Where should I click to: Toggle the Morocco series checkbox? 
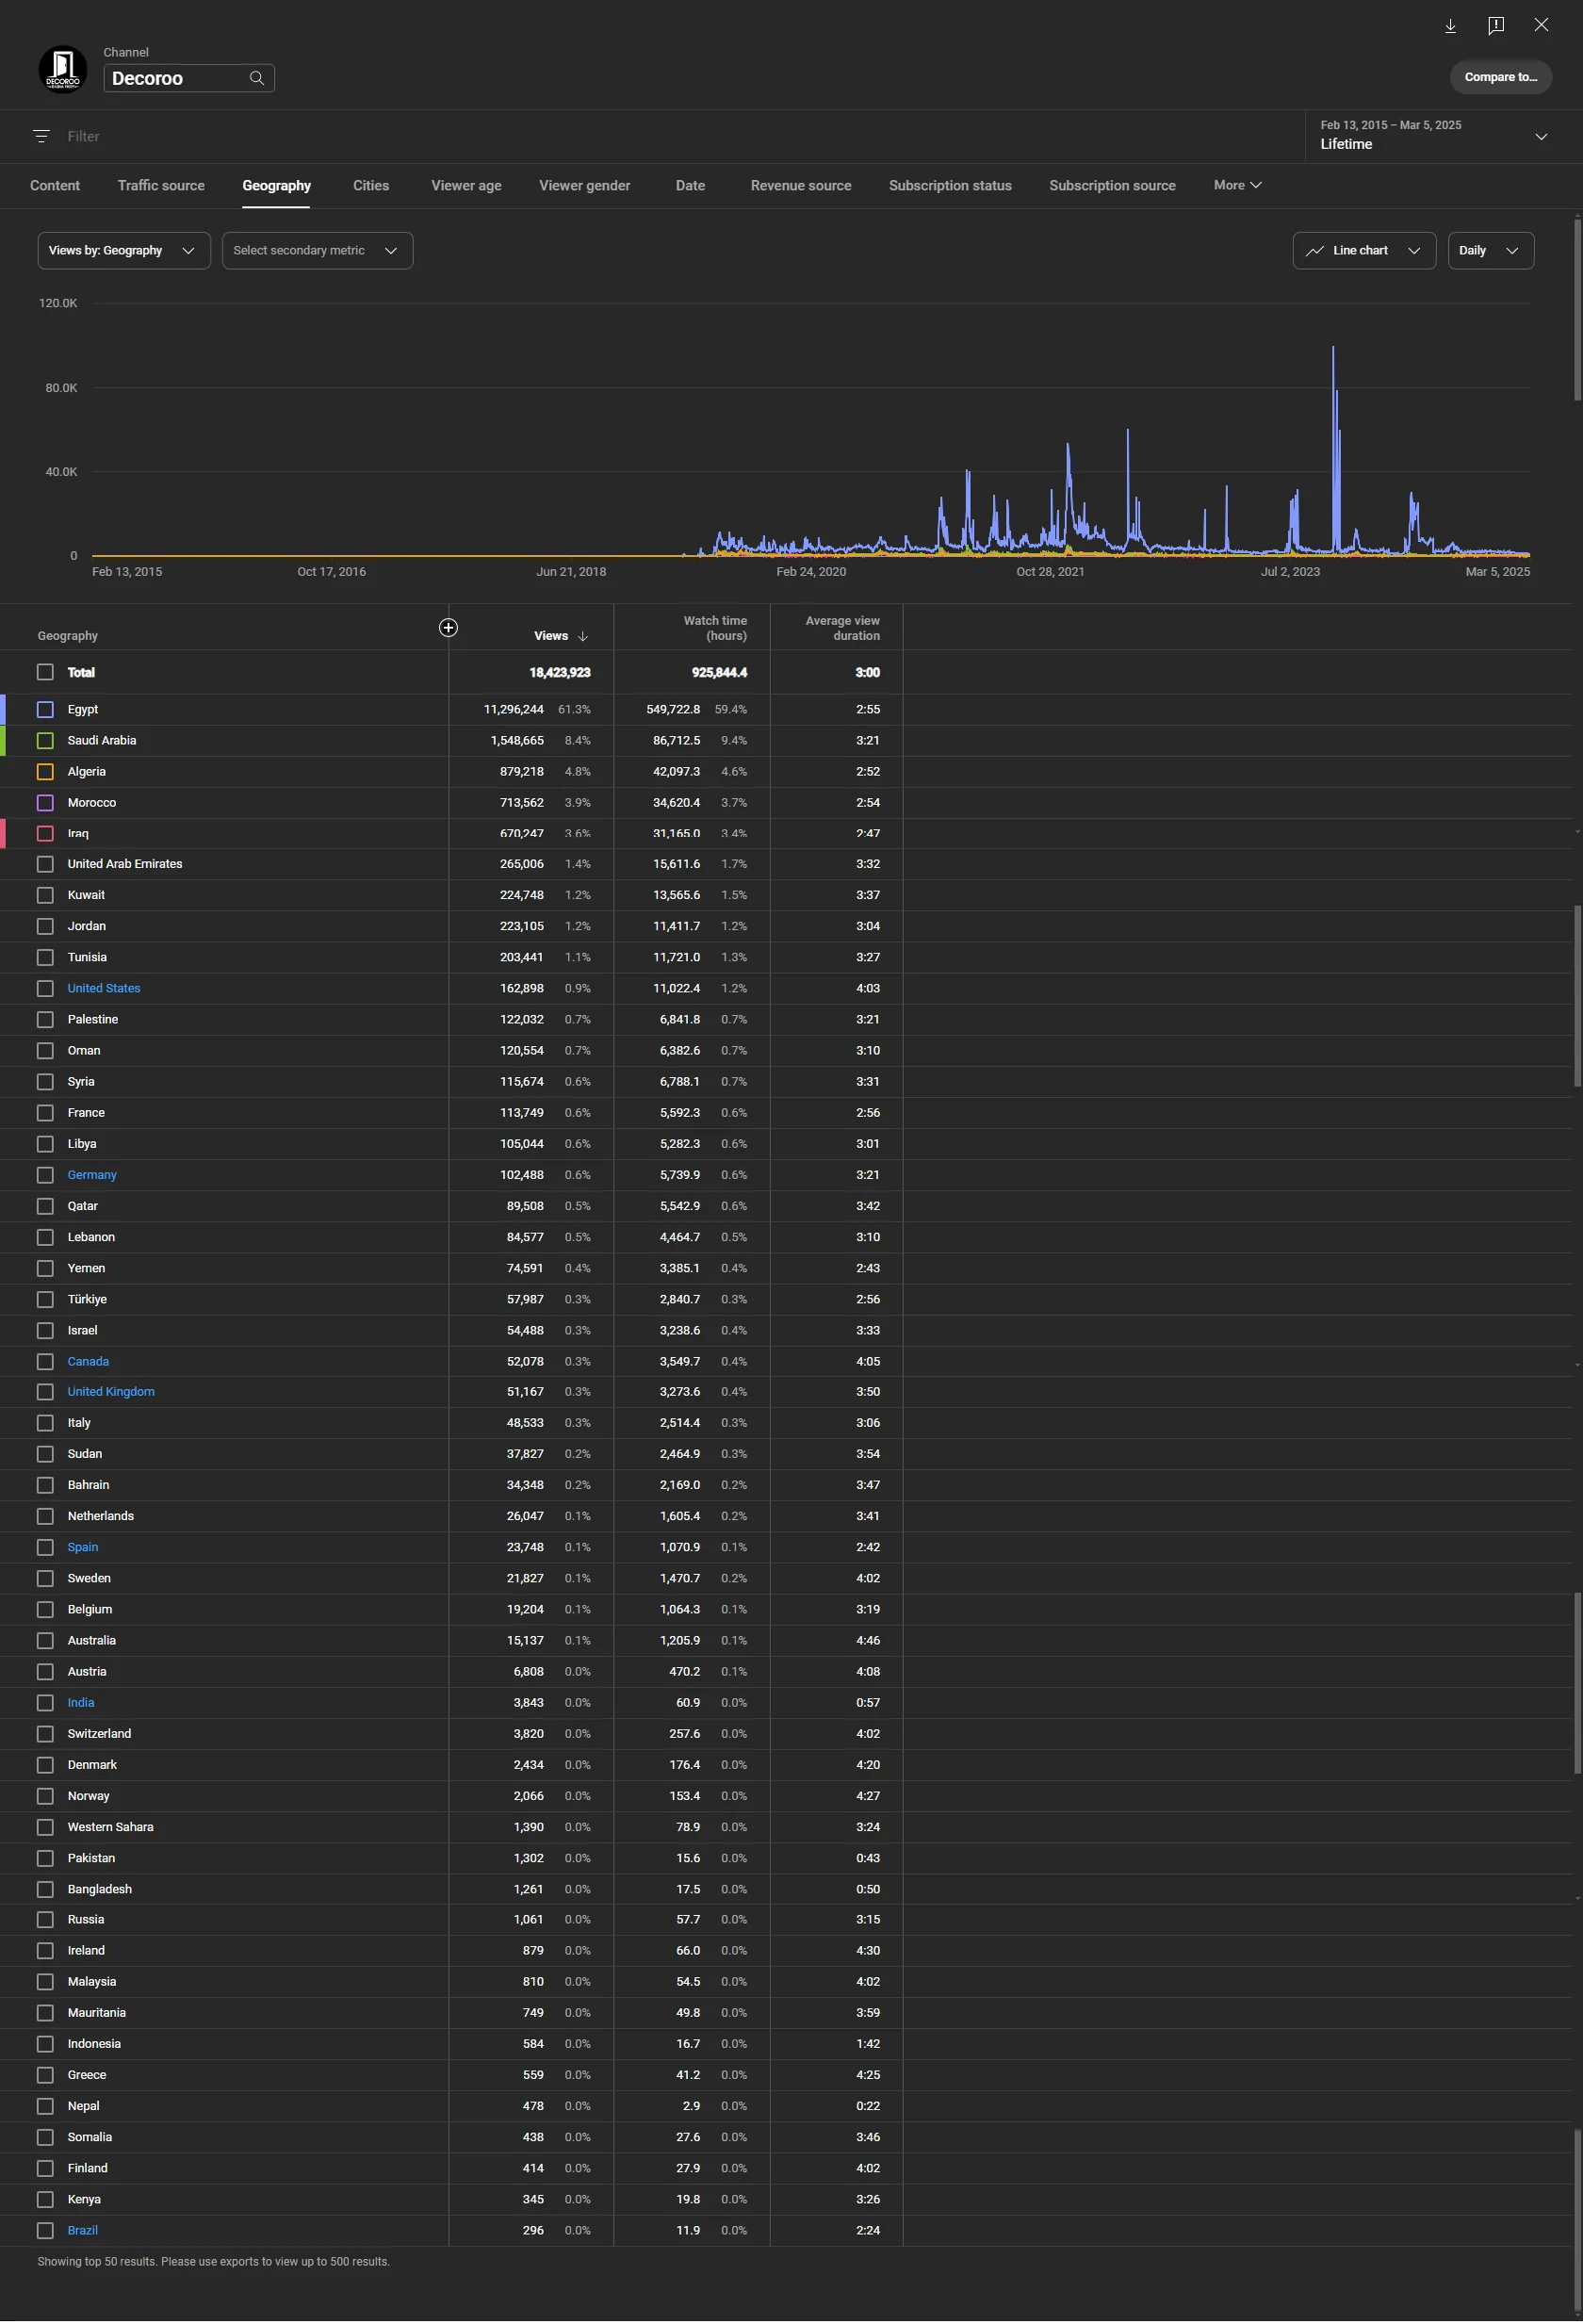pos(45,803)
